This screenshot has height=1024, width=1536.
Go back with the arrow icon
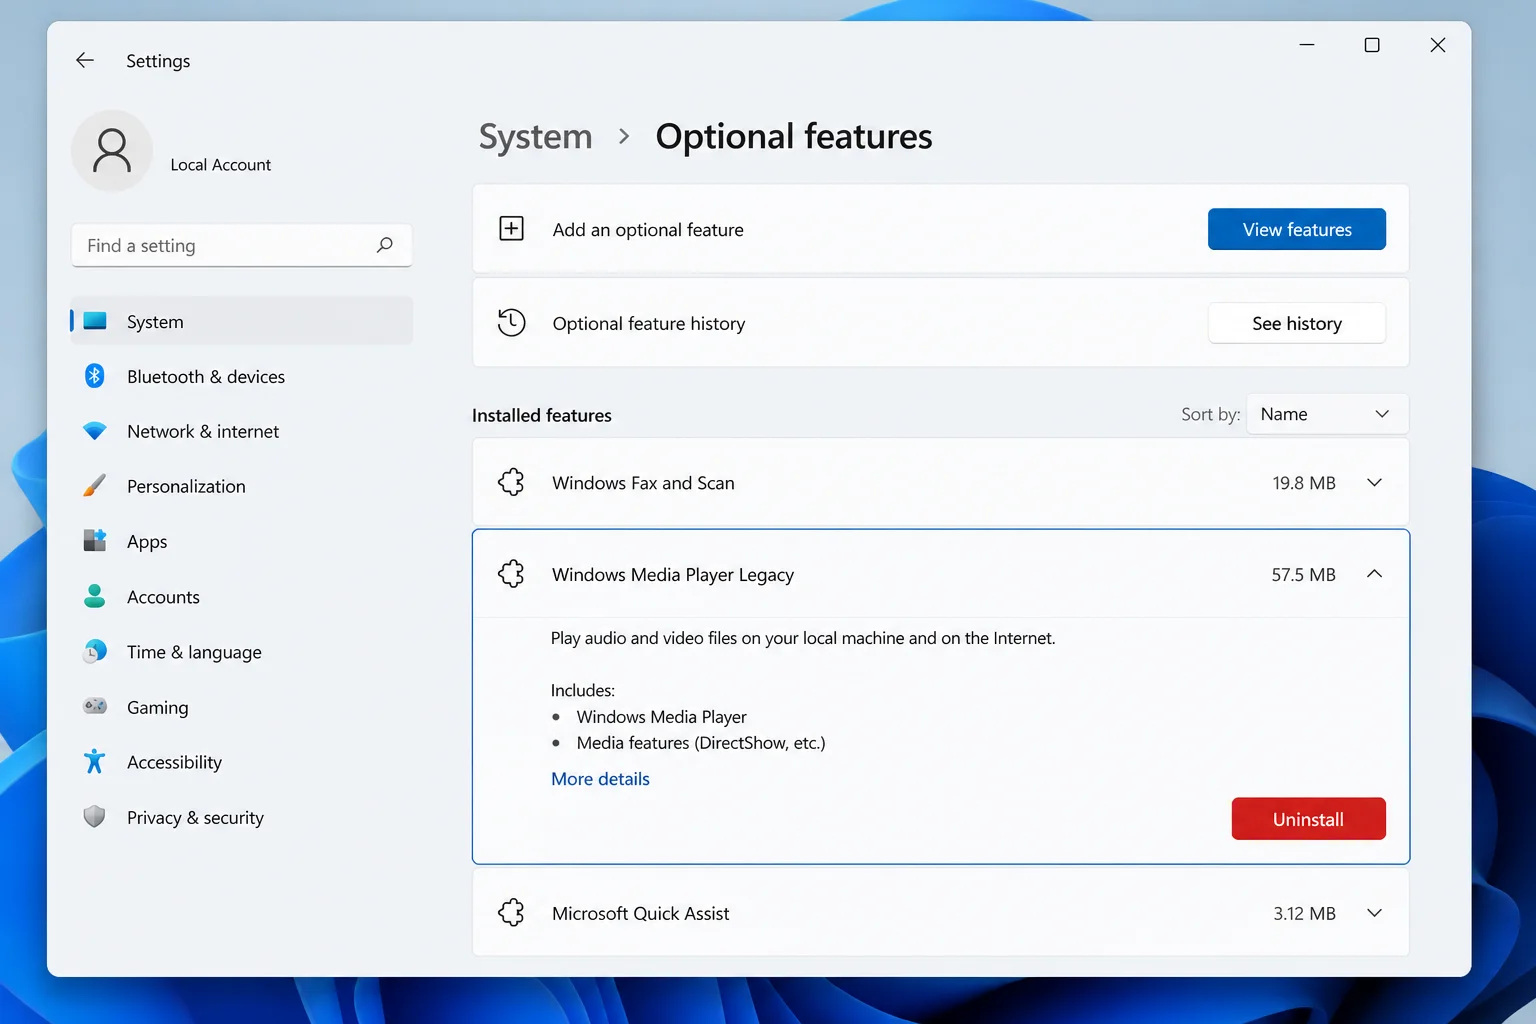point(85,60)
